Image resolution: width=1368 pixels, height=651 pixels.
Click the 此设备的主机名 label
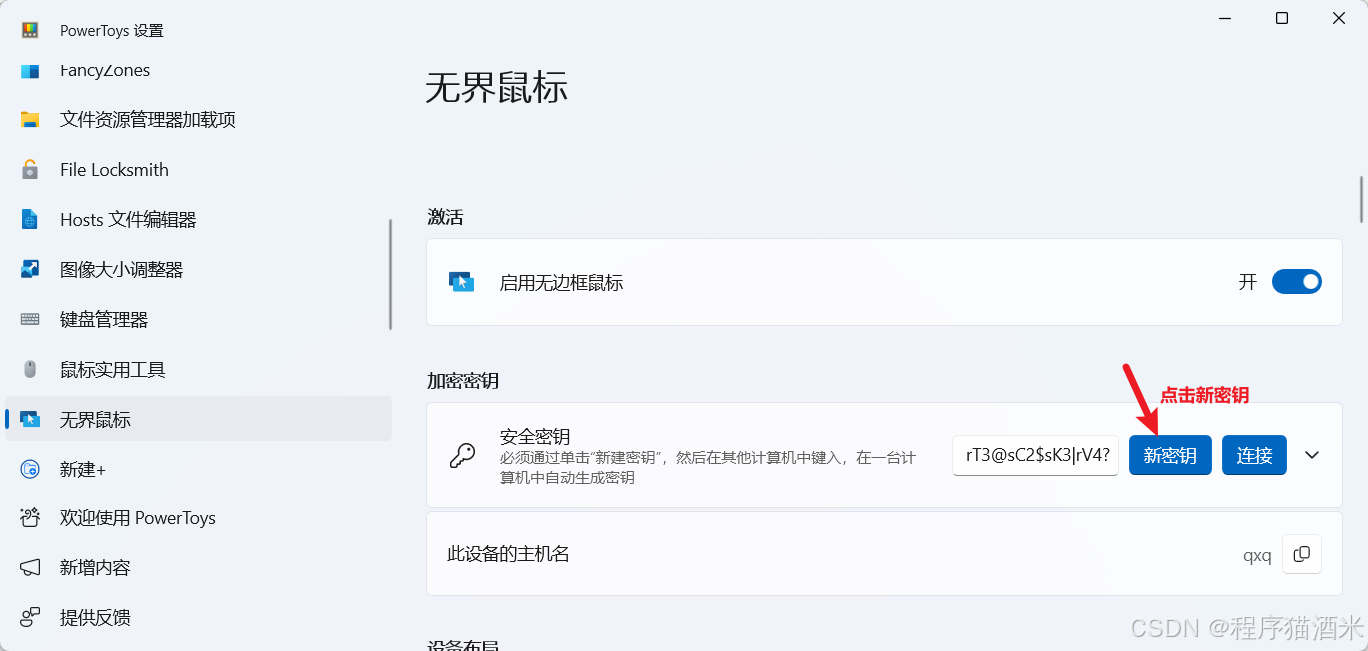click(x=508, y=554)
